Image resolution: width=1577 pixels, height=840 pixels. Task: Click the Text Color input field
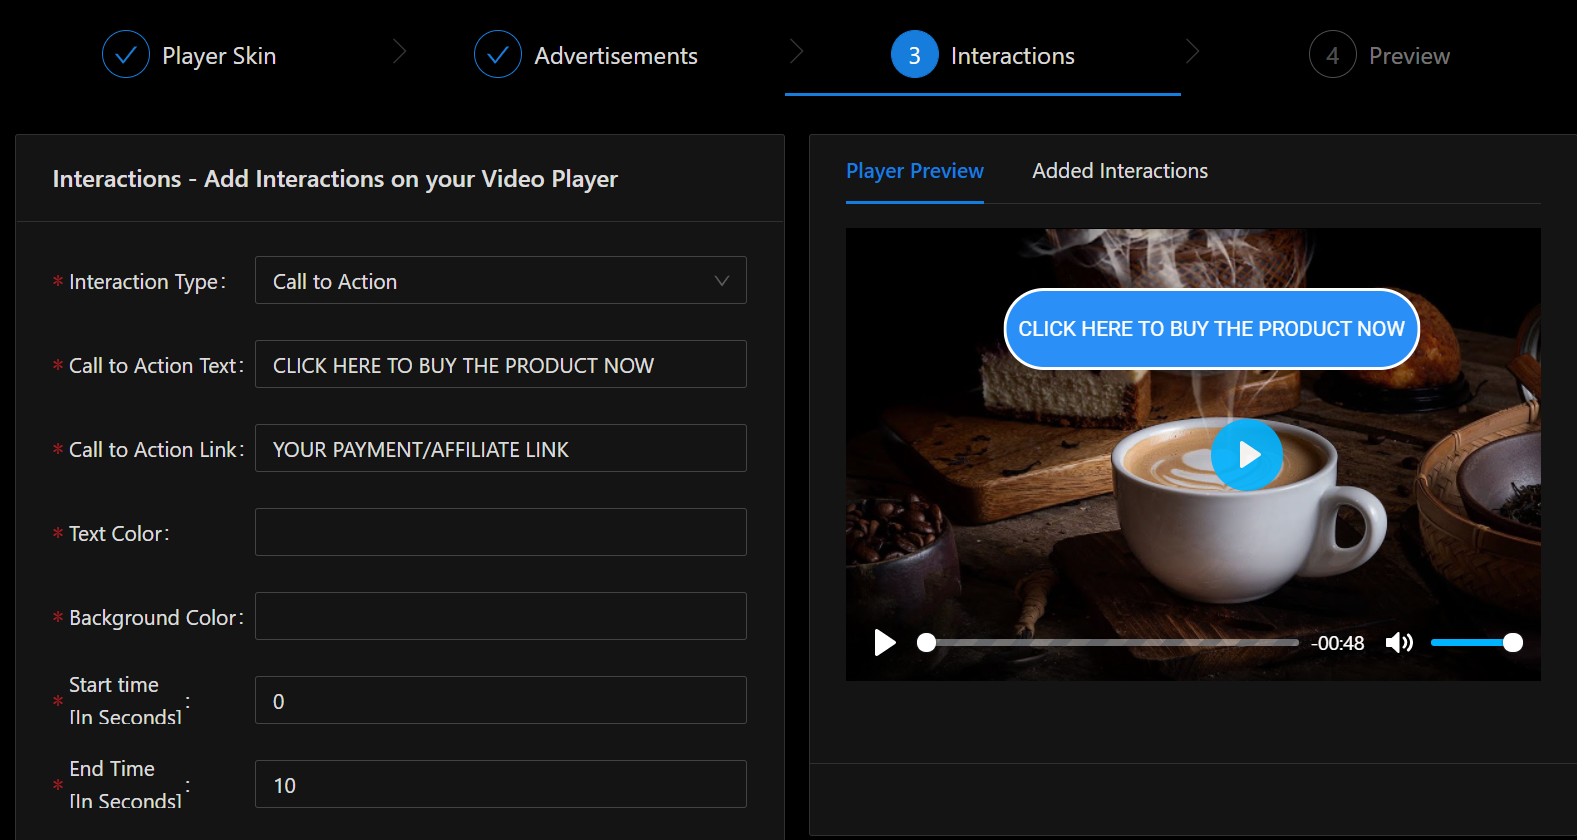point(501,532)
